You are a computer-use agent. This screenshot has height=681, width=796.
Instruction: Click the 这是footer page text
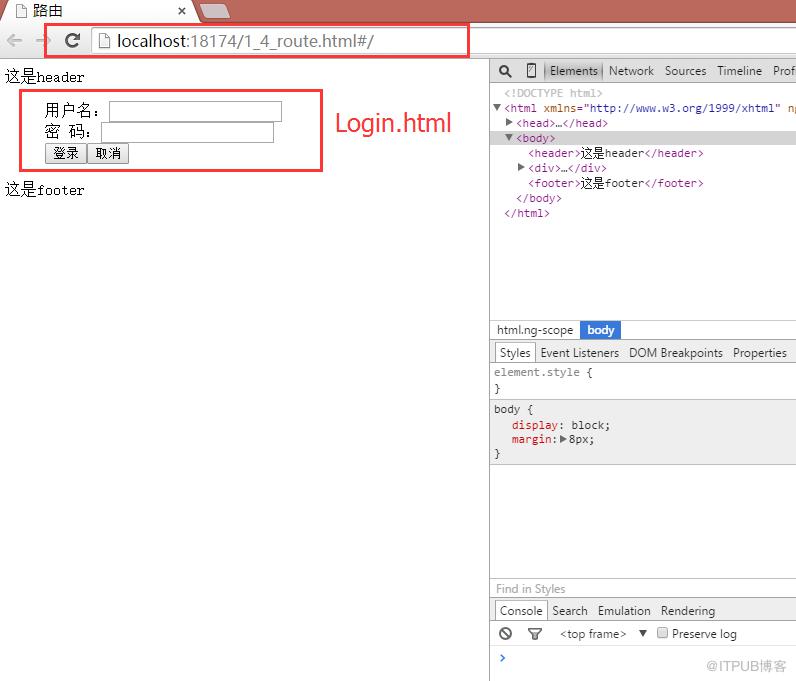[45, 190]
